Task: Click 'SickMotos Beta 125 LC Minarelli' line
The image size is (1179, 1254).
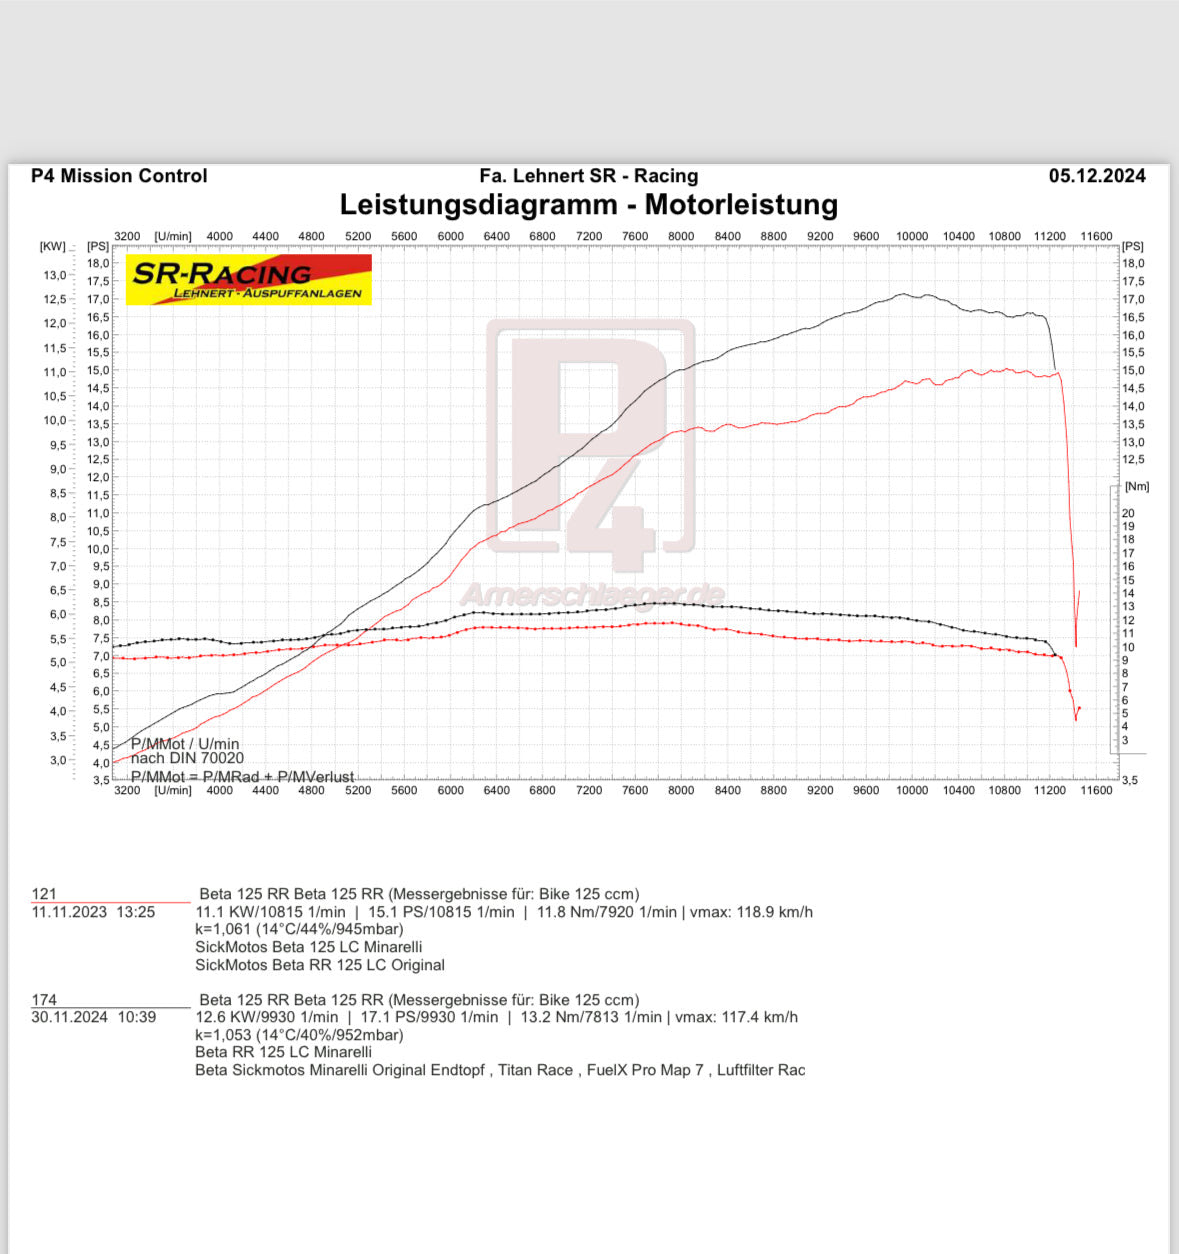Action: (309, 947)
